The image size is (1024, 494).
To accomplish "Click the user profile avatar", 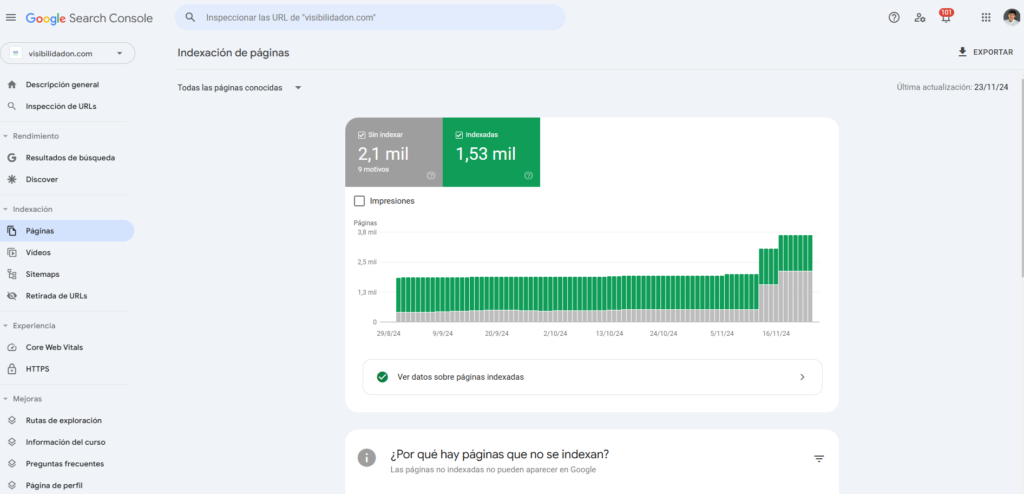I will tap(1011, 18).
